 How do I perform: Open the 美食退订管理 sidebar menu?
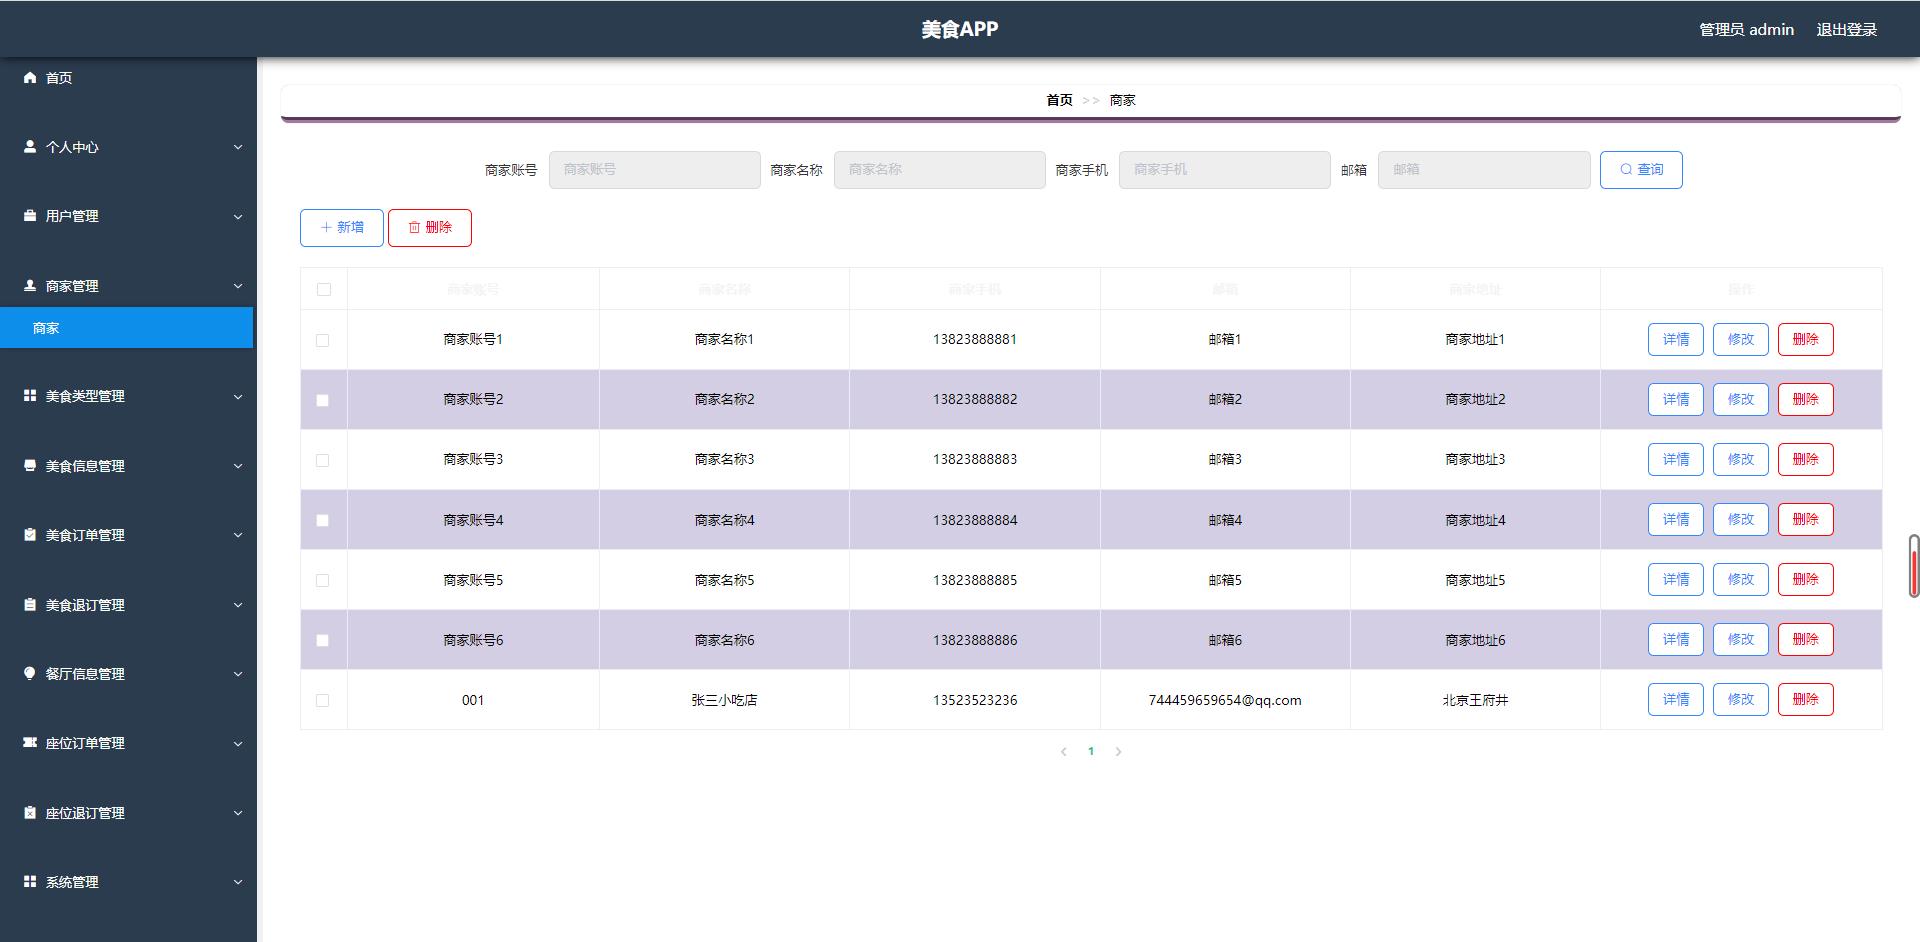(x=85, y=605)
